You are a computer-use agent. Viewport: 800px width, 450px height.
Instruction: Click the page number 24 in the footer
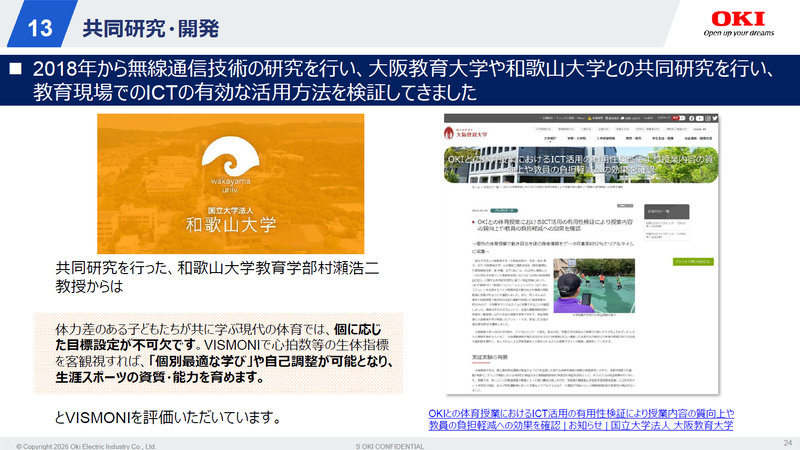[788, 442]
